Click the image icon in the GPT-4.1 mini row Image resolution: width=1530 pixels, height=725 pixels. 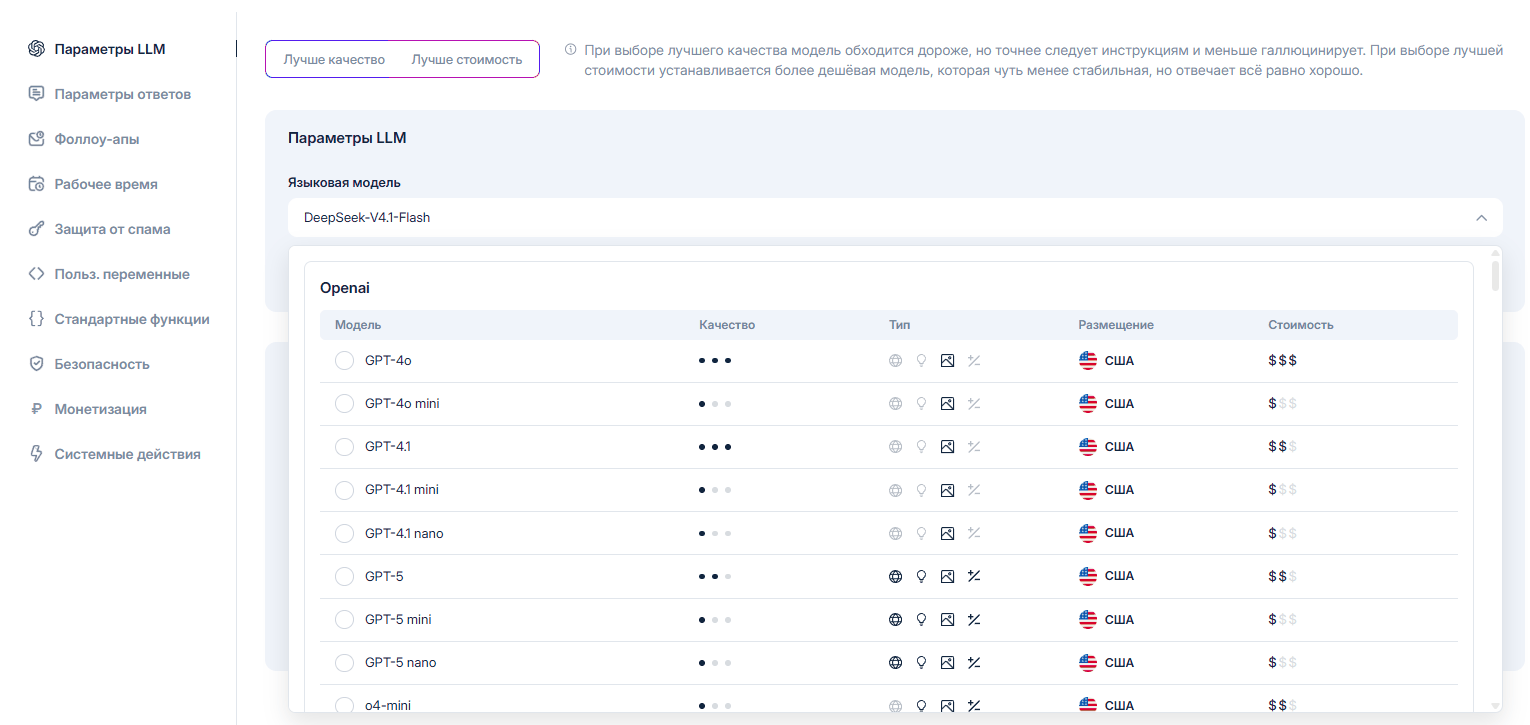[947, 490]
